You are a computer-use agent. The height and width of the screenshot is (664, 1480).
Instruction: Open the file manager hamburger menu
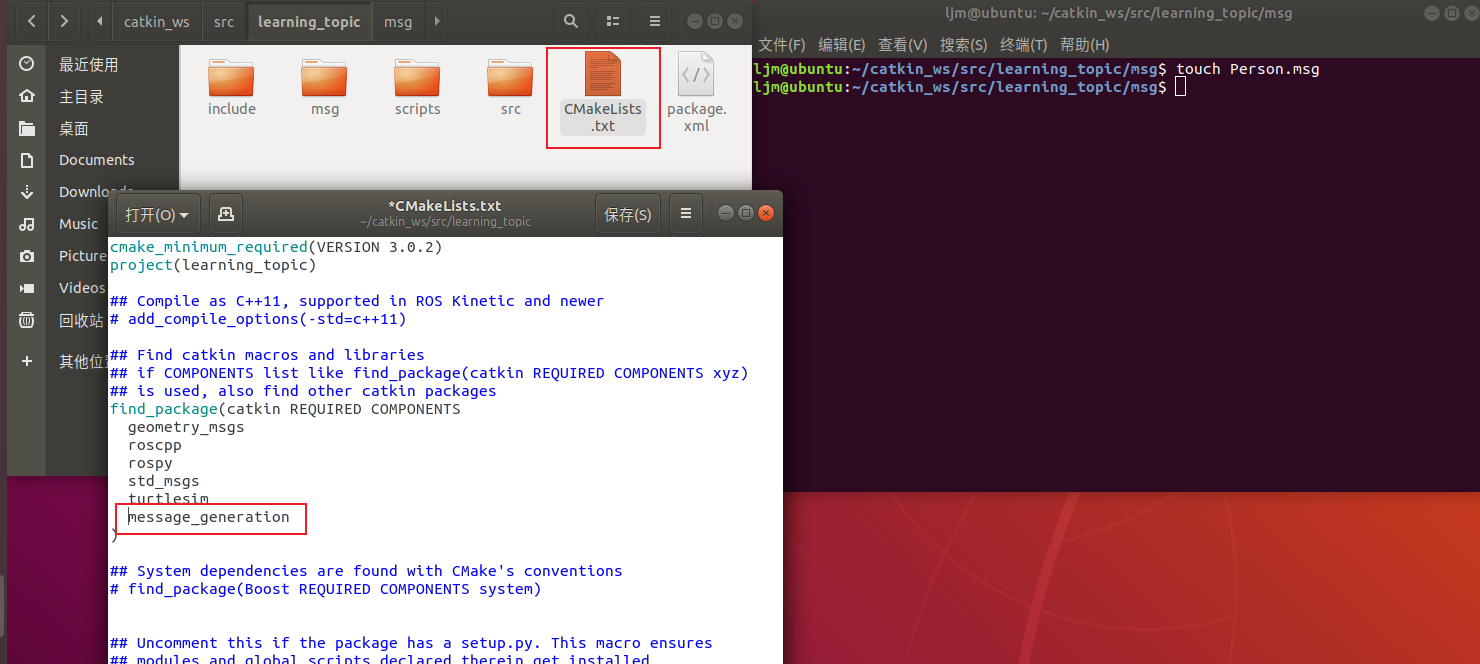[x=655, y=21]
